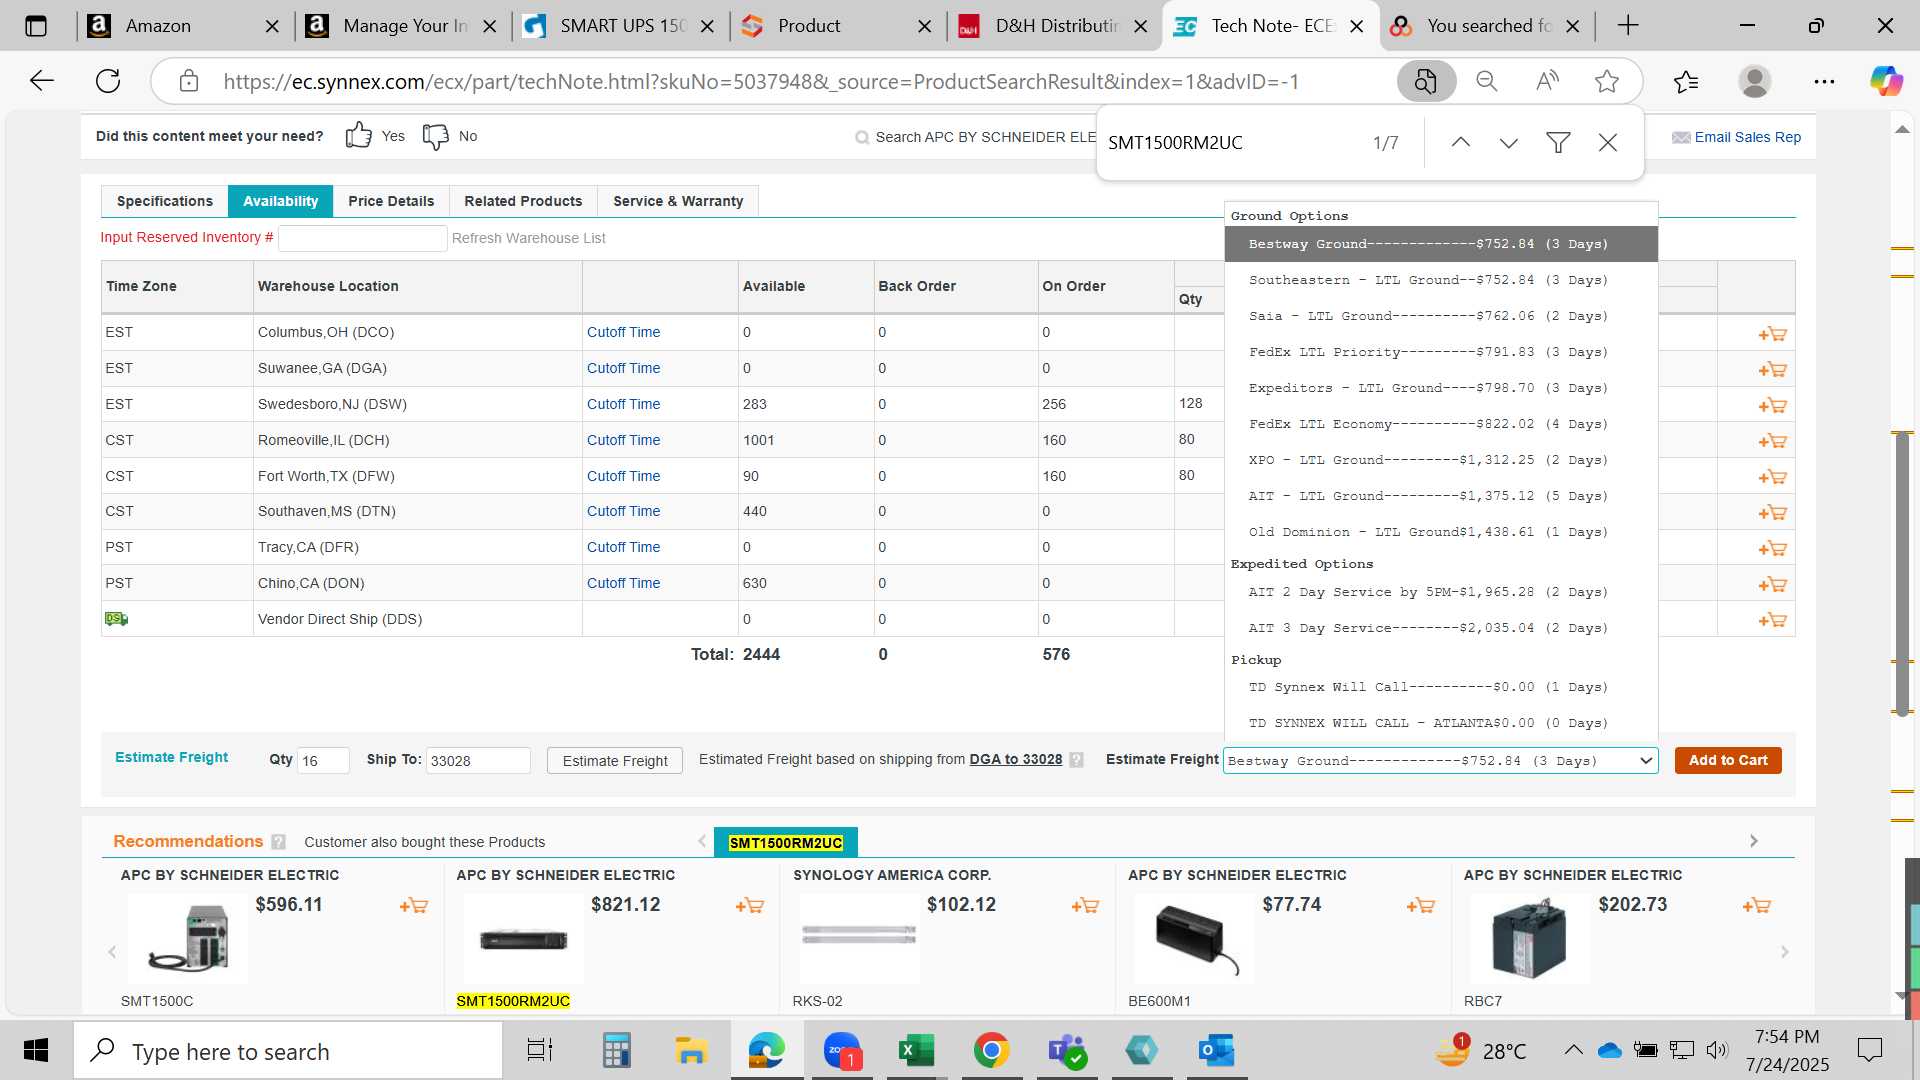Open the Copilot sidebar icon

pyautogui.click(x=1886, y=81)
